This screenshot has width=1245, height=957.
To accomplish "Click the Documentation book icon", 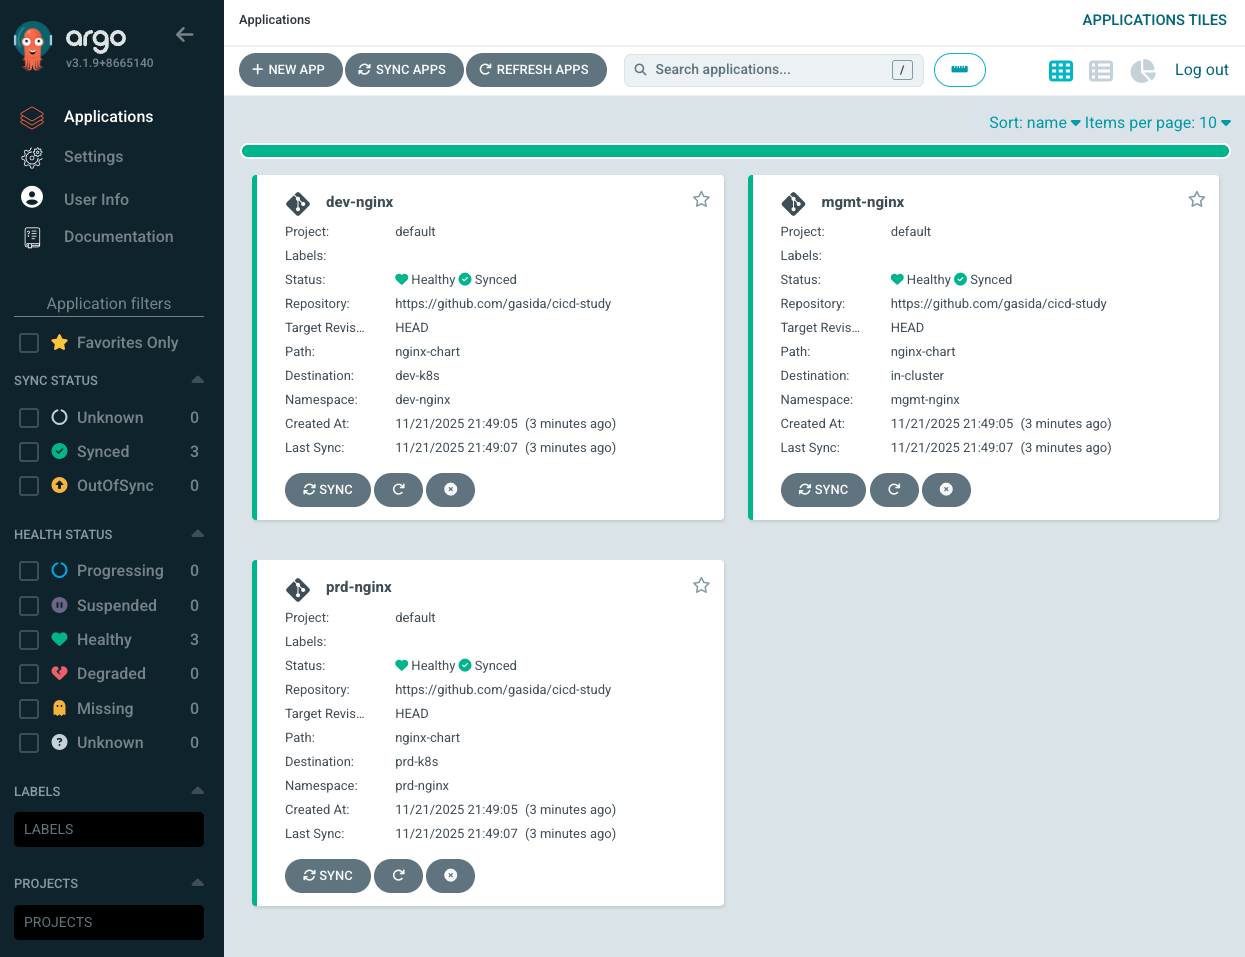I will click(32, 237).
